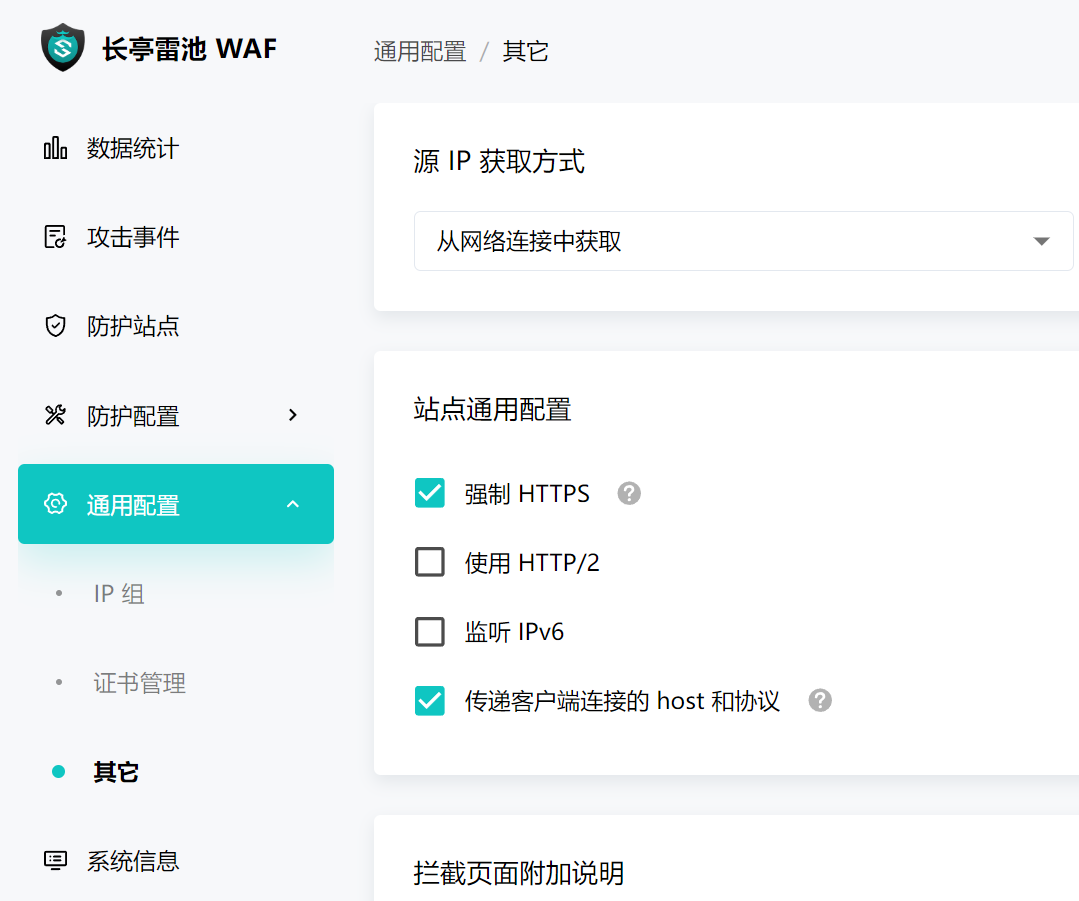Open the 源 IP 获取方式 dropdown
The image size is (1079, 901).
coord(743,241)
